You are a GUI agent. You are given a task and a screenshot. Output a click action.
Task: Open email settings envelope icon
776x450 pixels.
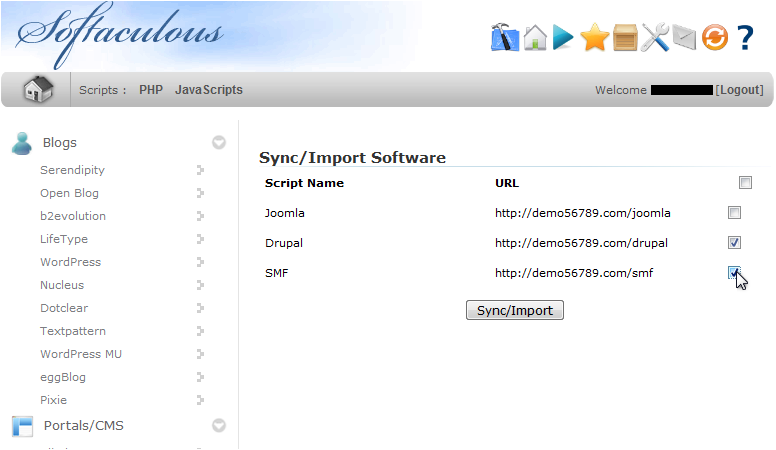(684, 38)
